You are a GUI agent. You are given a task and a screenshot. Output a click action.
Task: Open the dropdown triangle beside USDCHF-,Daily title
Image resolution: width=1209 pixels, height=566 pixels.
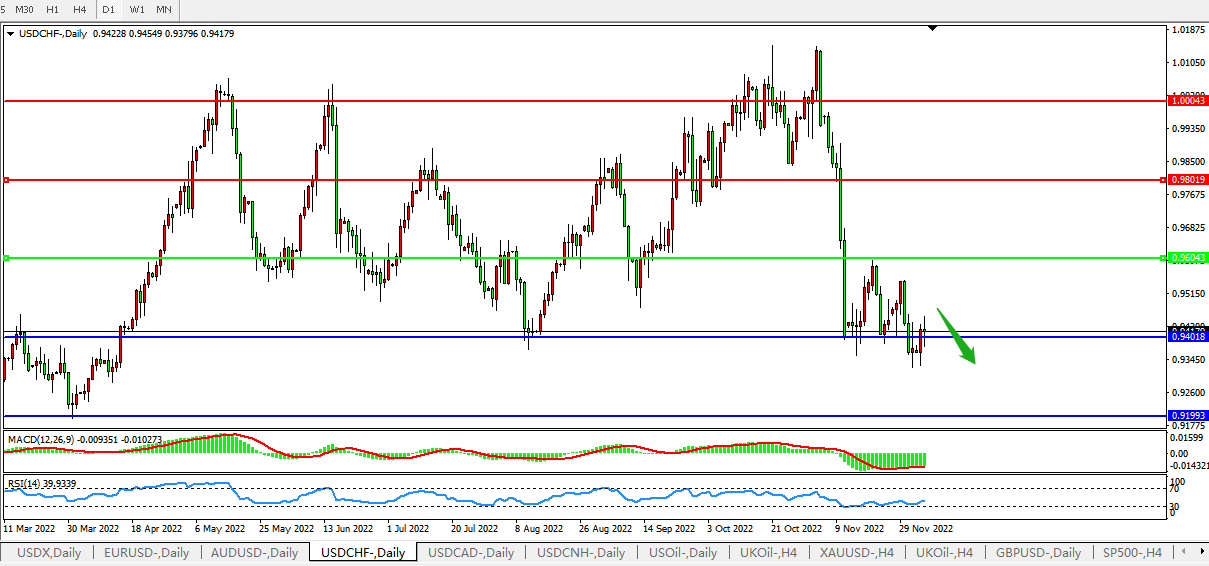[10, 34]
